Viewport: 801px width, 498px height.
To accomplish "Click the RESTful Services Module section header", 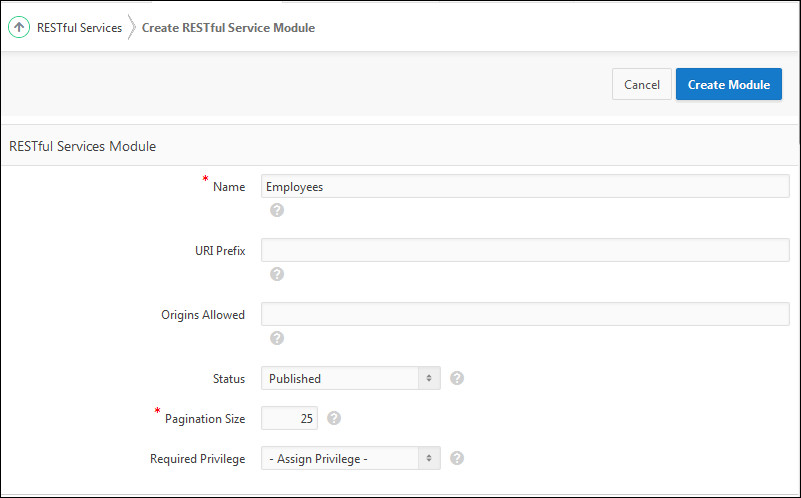I will tap(82, 146).
